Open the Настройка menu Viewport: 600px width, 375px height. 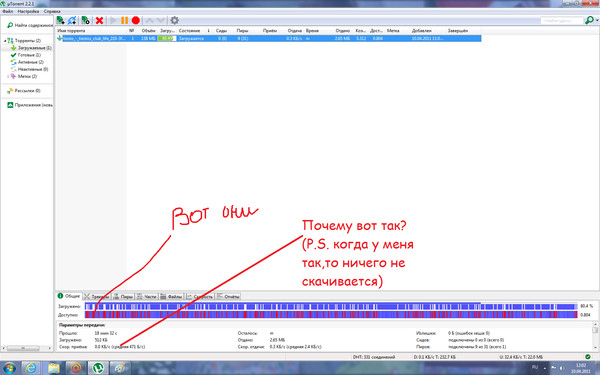pos(28,11)
